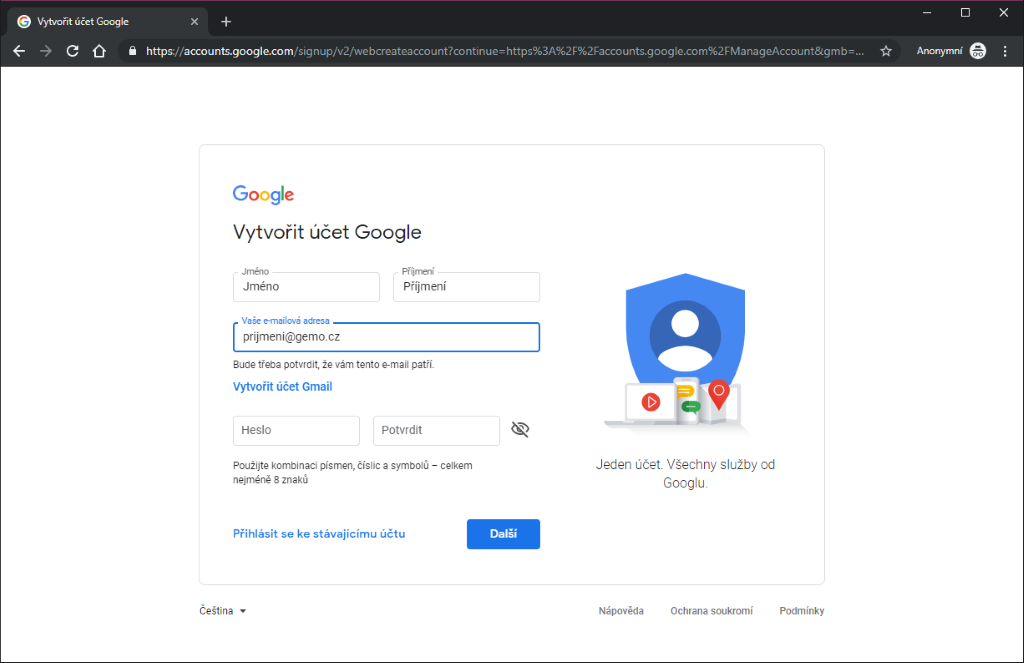Reload the page with the refresh icon
Screen dimensions: 1024x663
tap(72, 51)
